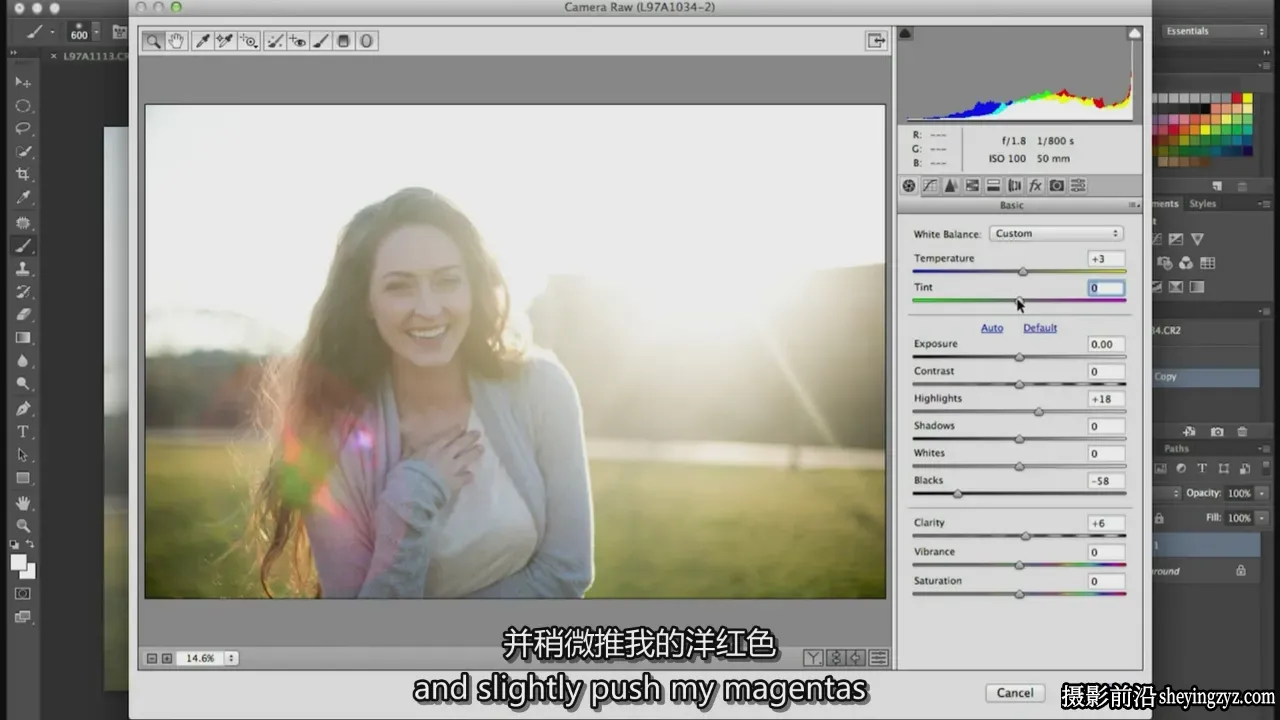Click the Saturation value field

(1106, 581)
